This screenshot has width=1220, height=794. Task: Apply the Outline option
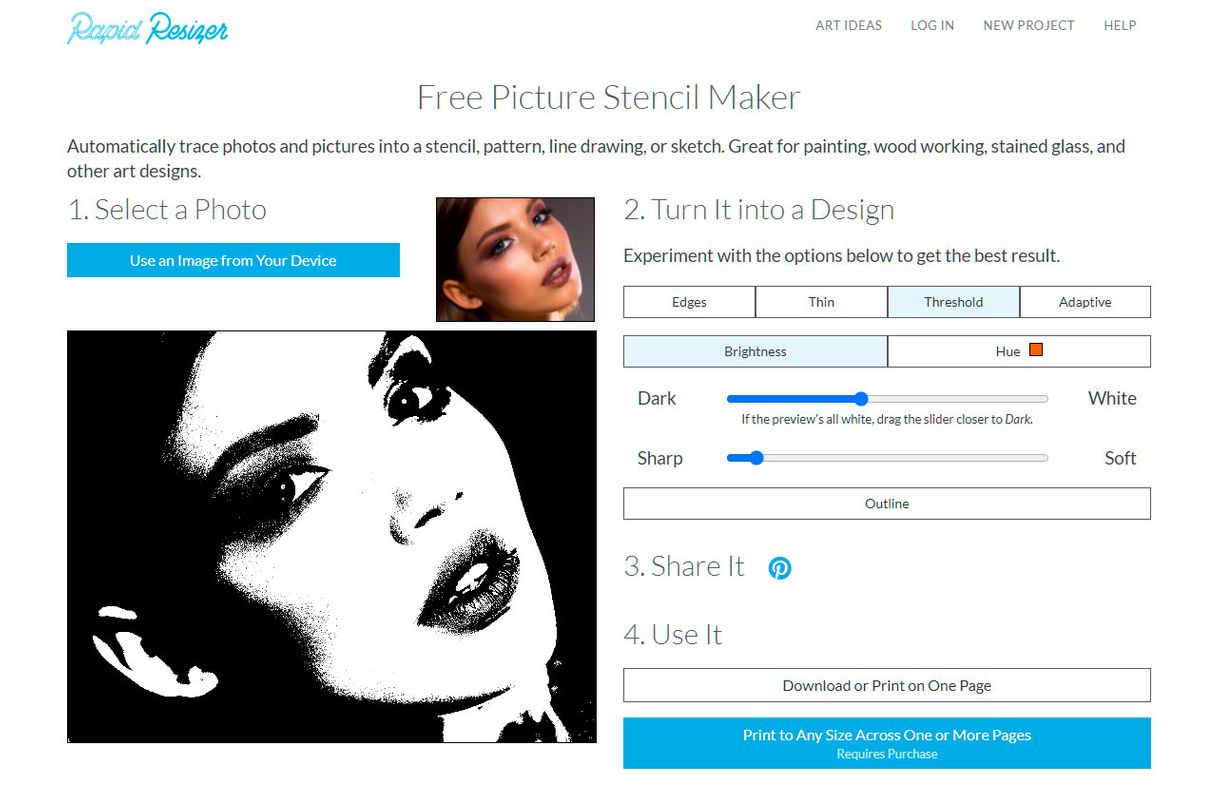886,503
